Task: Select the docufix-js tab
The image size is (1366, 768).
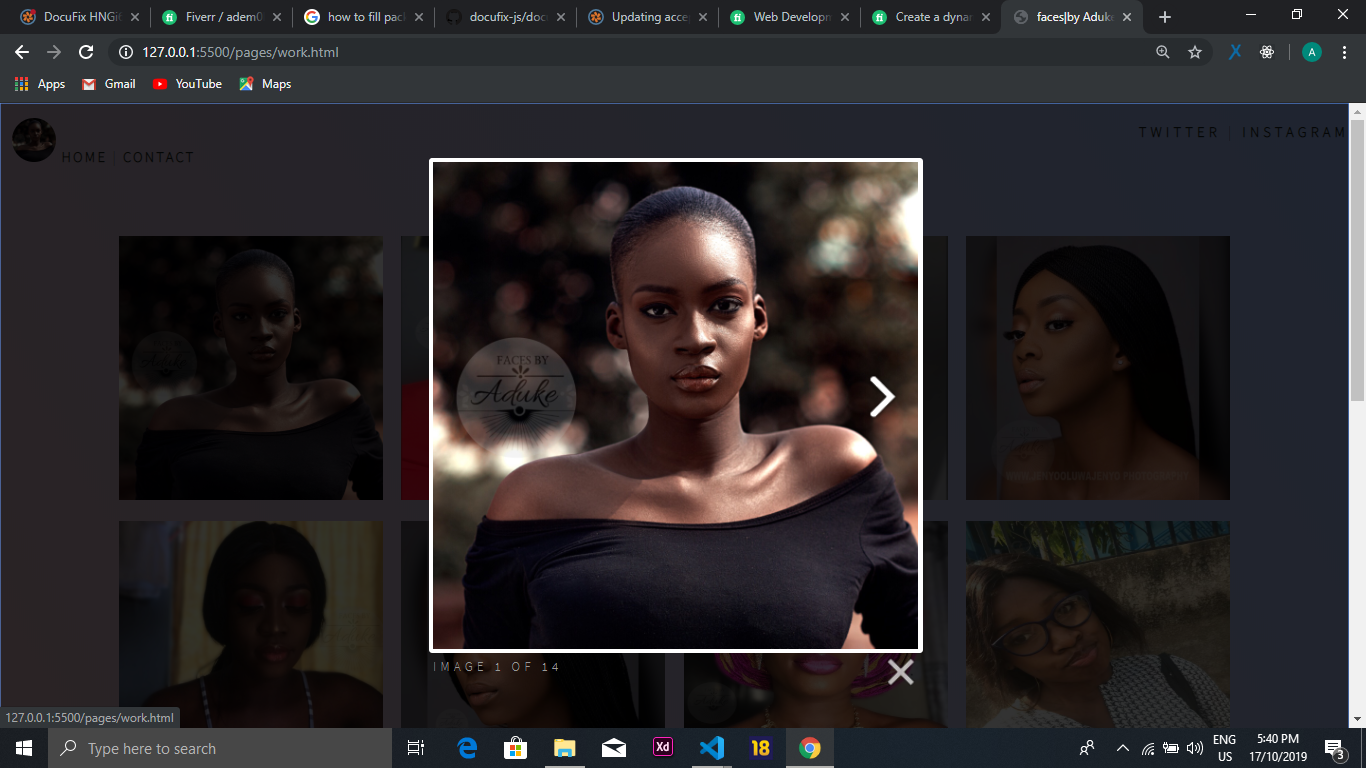Action: pyautogui.click(x=505, y=16)
